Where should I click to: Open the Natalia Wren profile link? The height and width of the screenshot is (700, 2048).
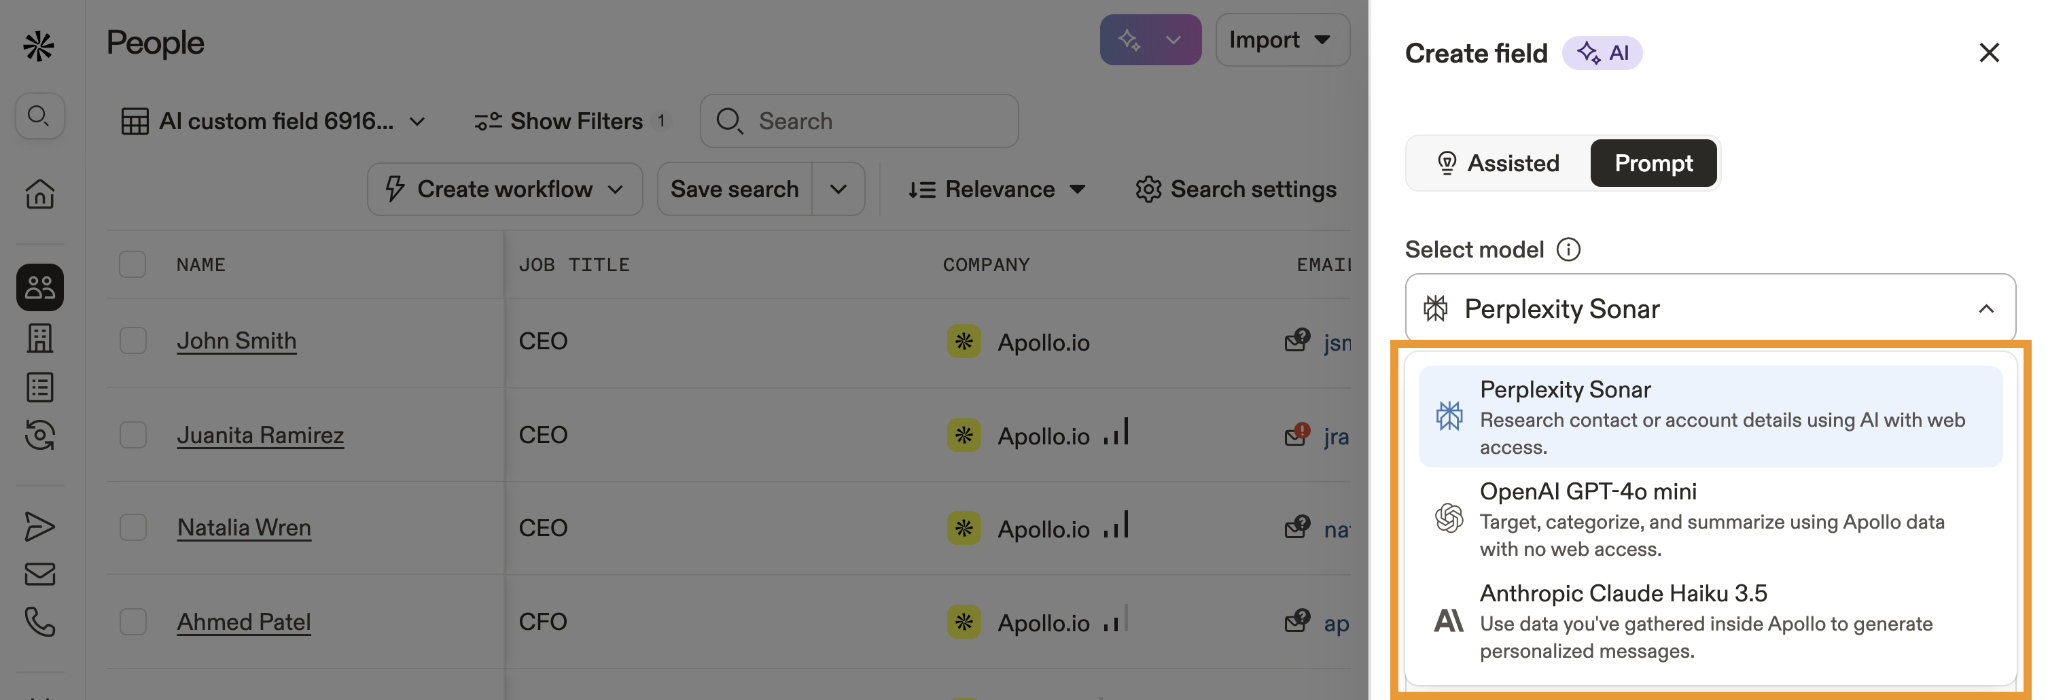[x=244, y=528]
